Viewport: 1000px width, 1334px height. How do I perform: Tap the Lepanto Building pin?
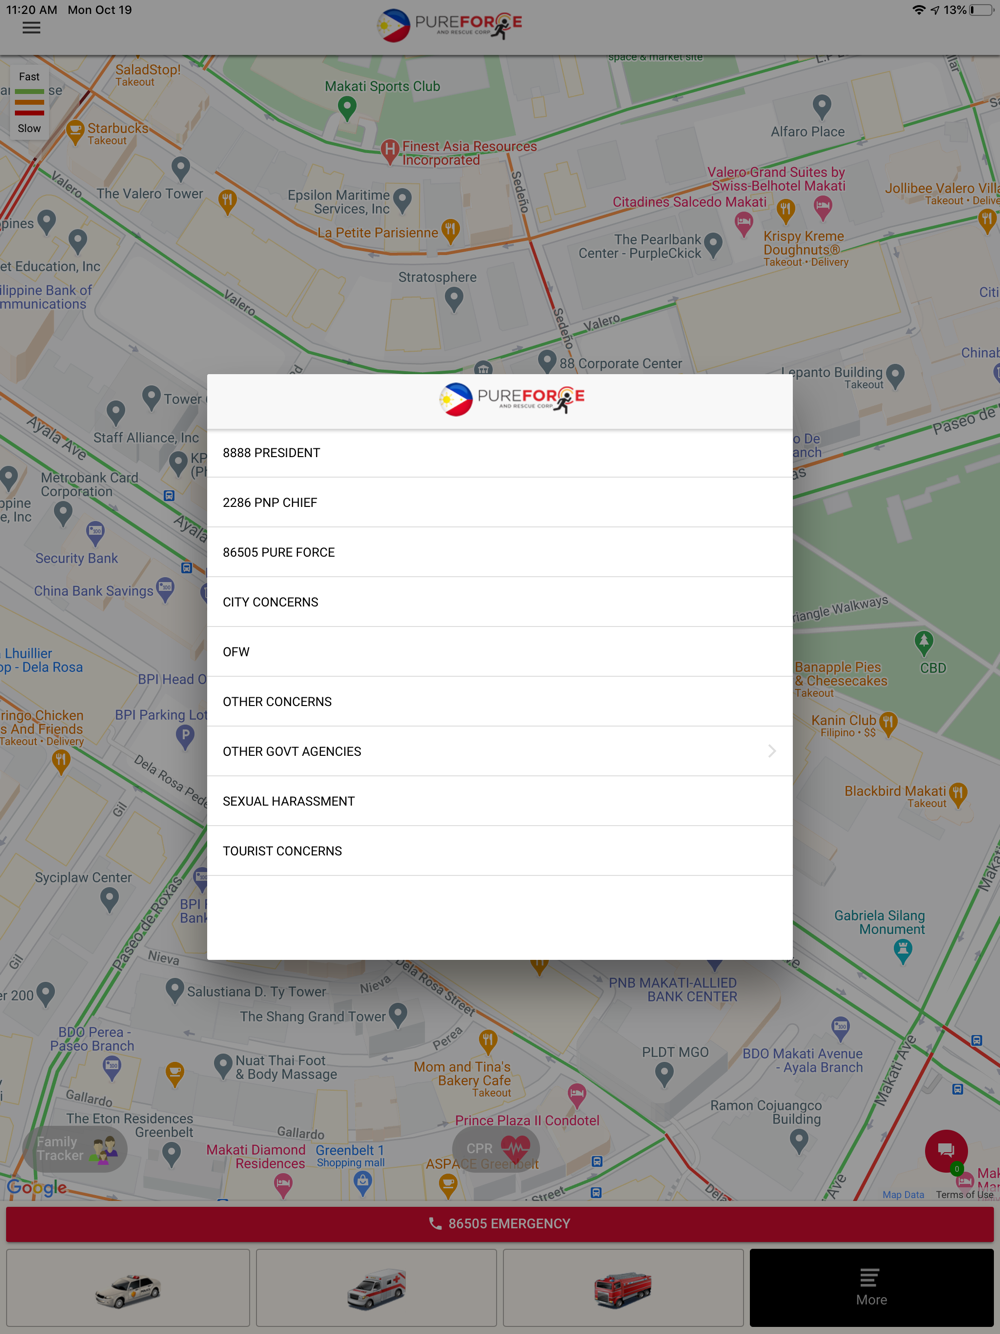(x=896, y=376)
